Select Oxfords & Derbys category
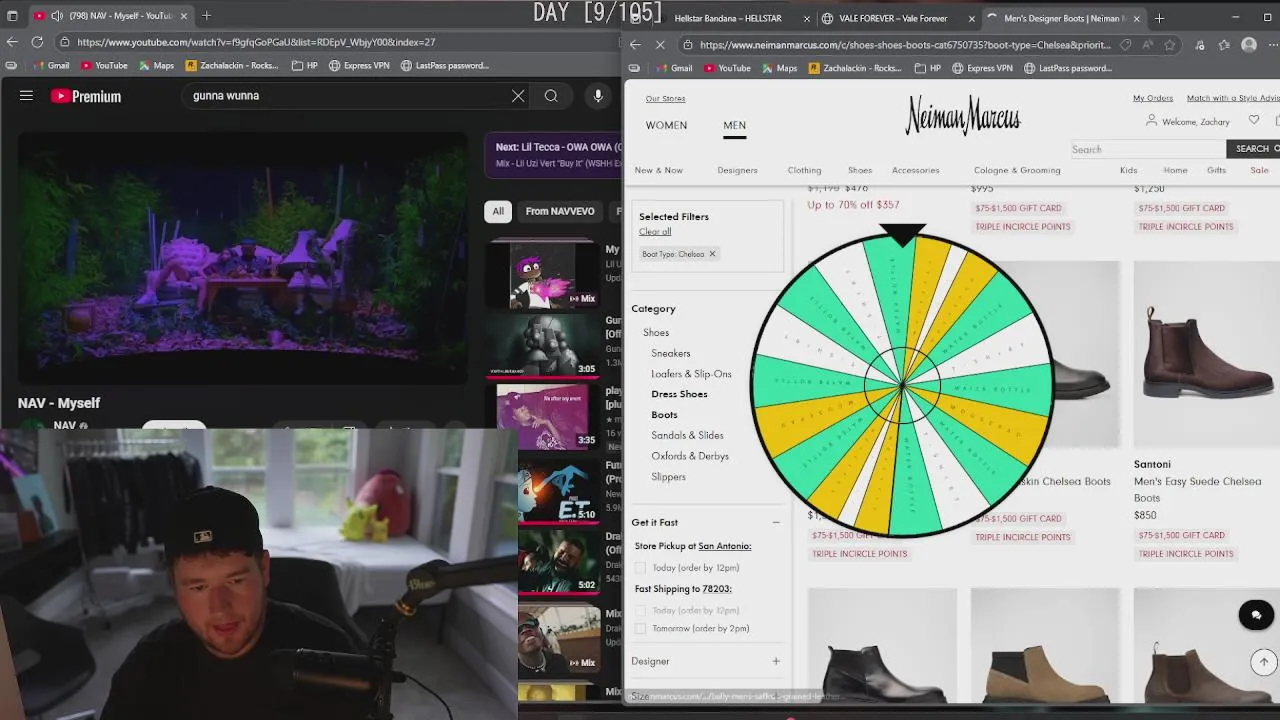Image resolution: width=1280 pixels, height=720 pixels. (x=690, y=456)
